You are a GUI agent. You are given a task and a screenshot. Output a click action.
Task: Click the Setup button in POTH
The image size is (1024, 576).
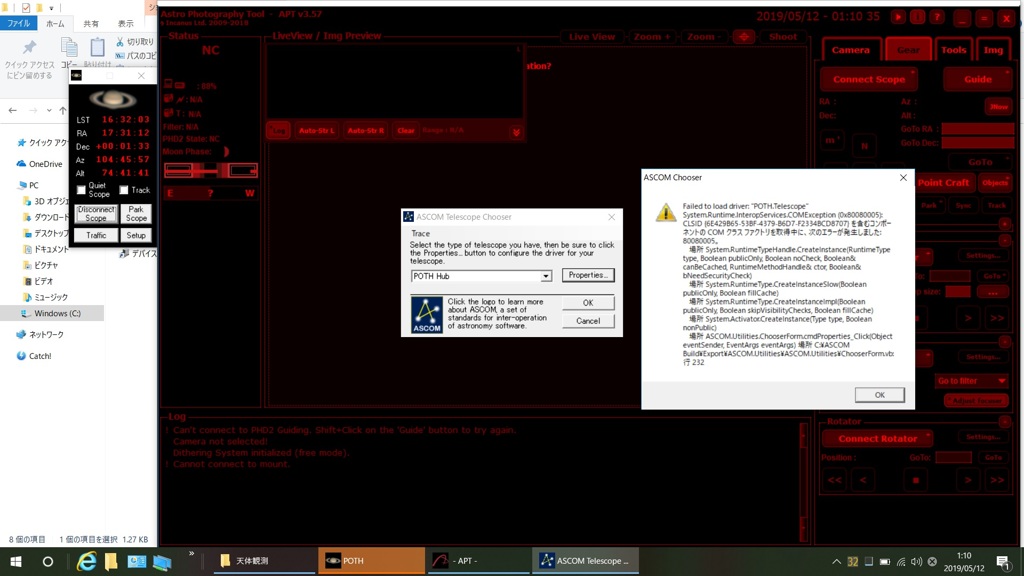coord(136,235)
